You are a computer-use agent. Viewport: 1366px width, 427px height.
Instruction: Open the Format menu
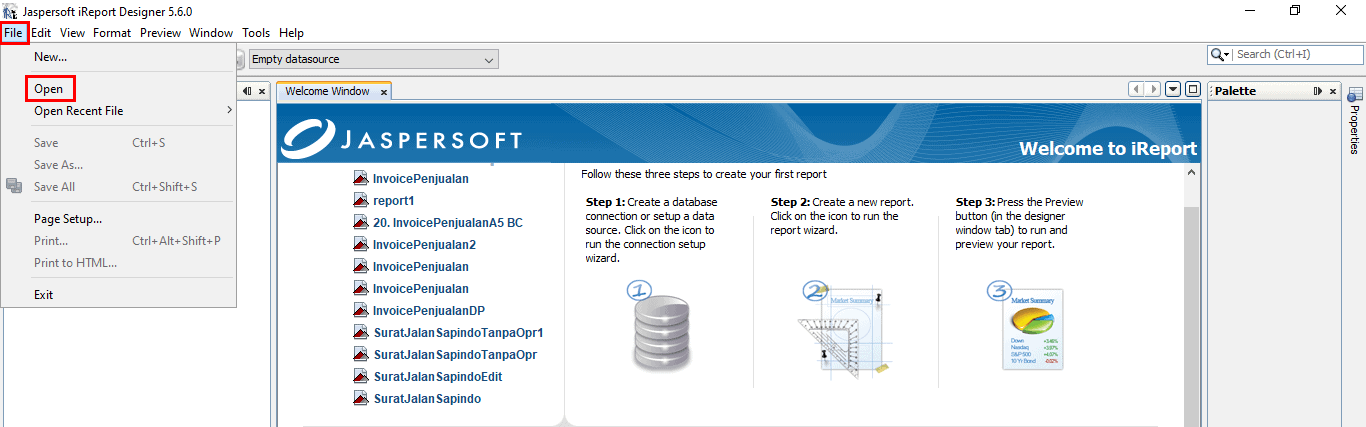tap(112, 33)
